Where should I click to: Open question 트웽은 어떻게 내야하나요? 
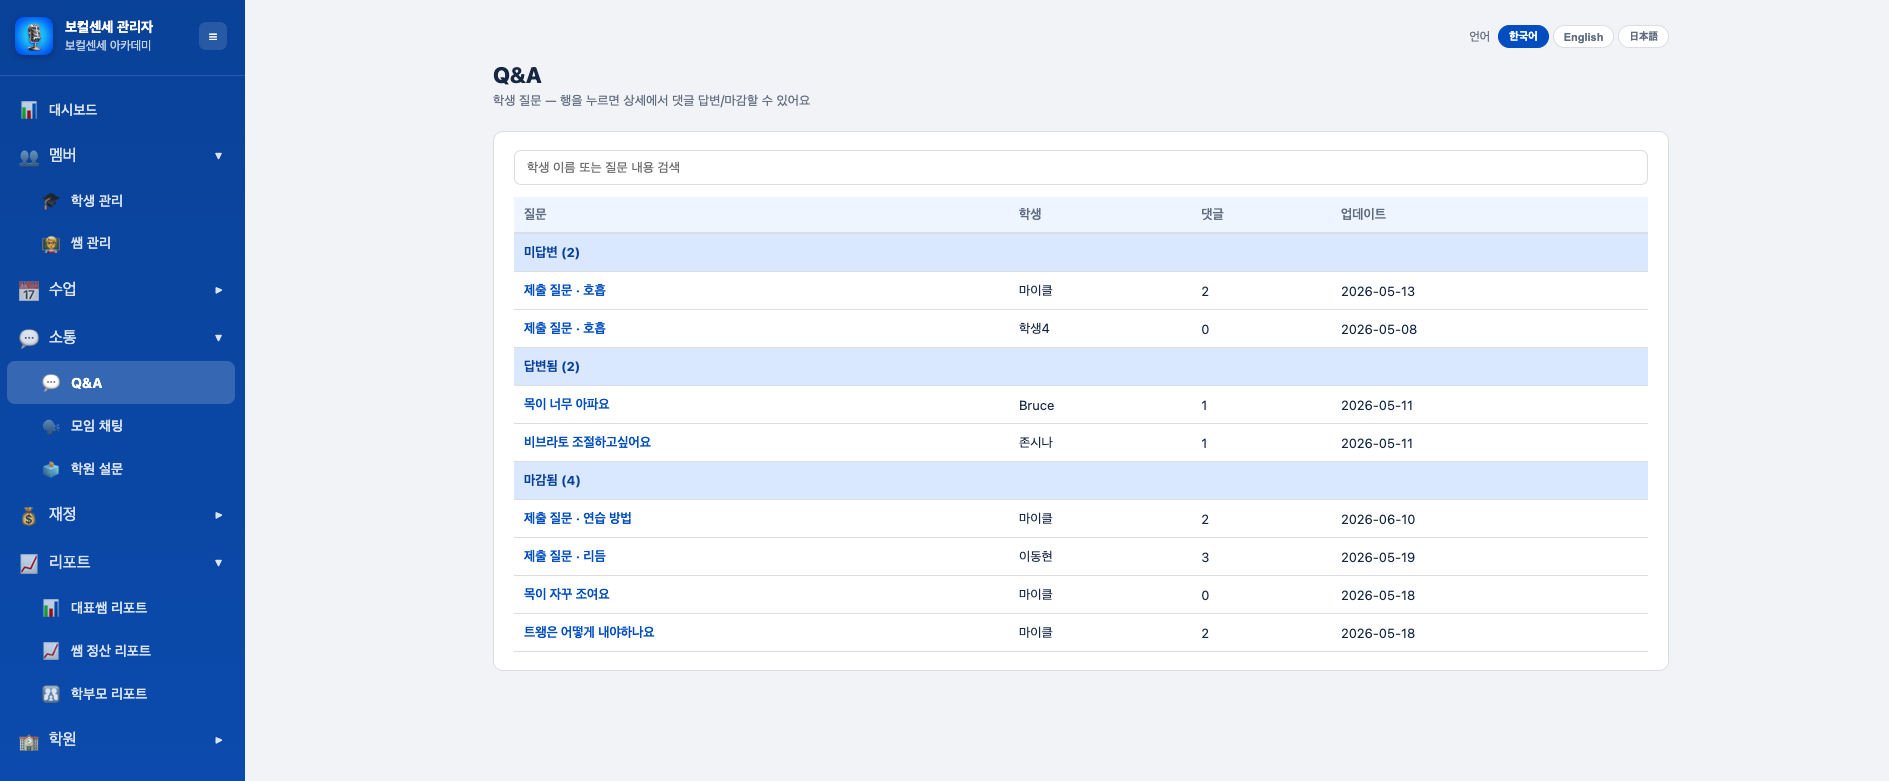tap(589, 632)
